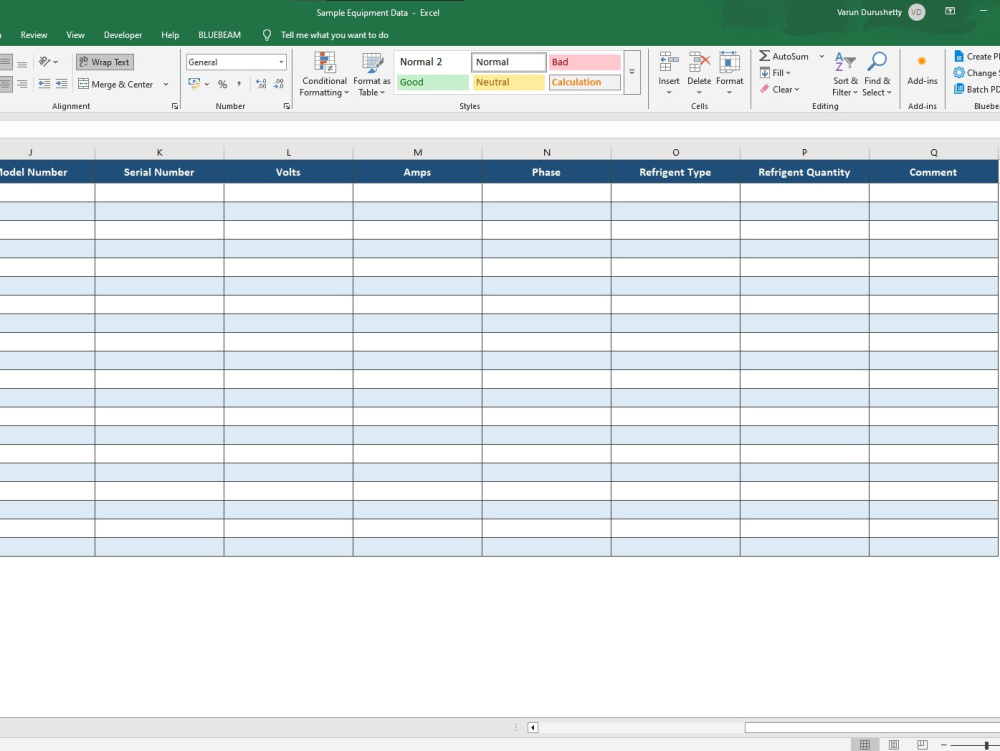Viewport: 1000px width, 751px height.
Task: Click the ribbon display options icon
Action: (x=950, y=11)
